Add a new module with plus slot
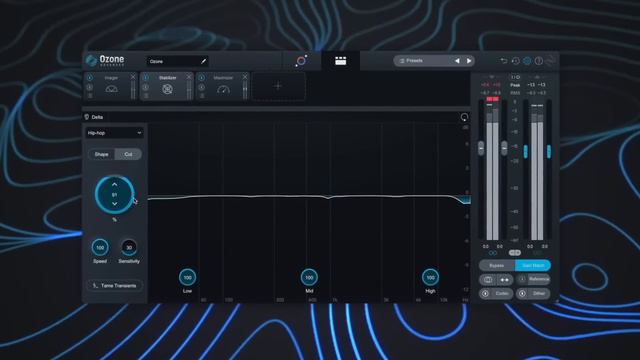Screen dimensions: 640x360 point(278,86)
